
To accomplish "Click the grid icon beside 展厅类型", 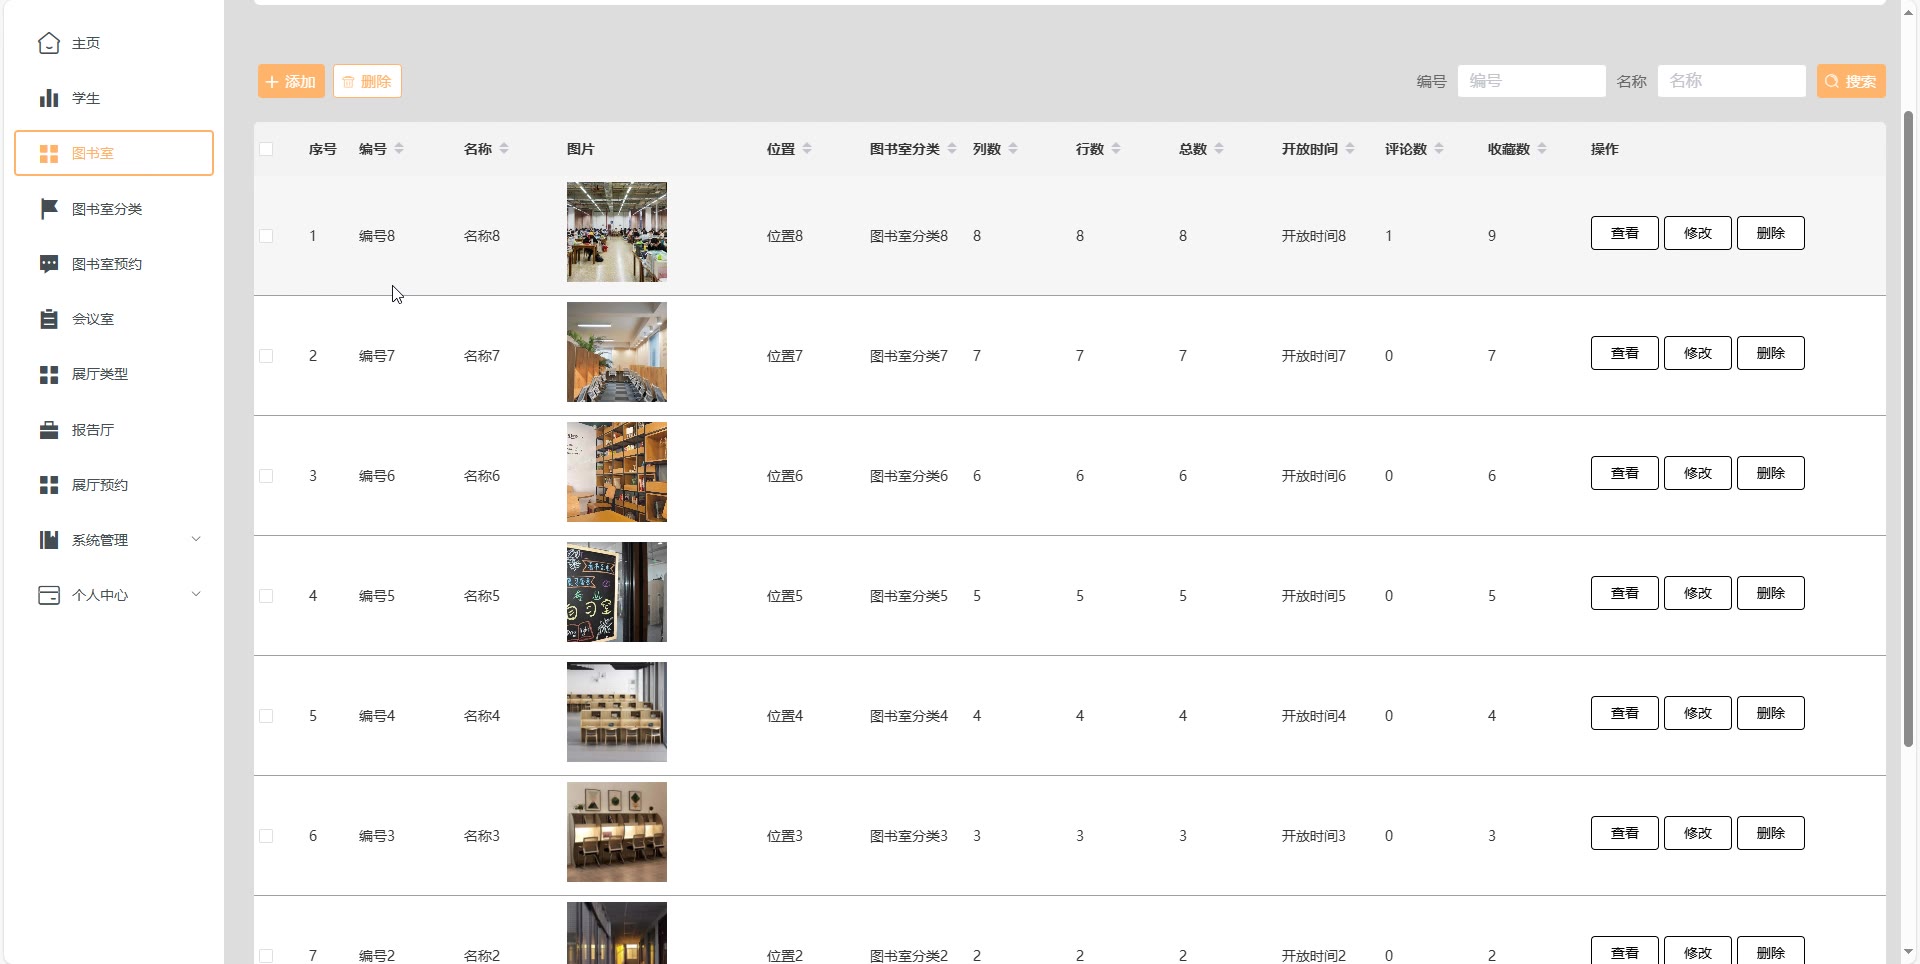I will [48, 374].
